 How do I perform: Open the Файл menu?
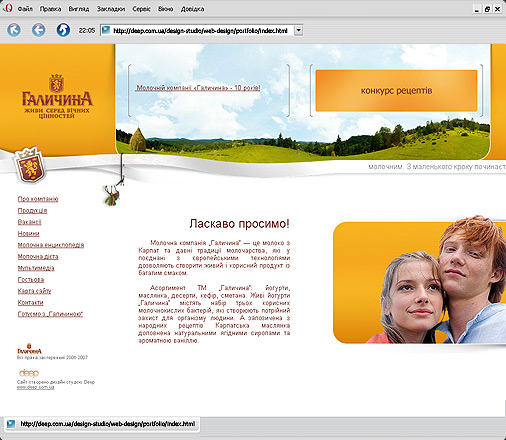tap(25, 9)
